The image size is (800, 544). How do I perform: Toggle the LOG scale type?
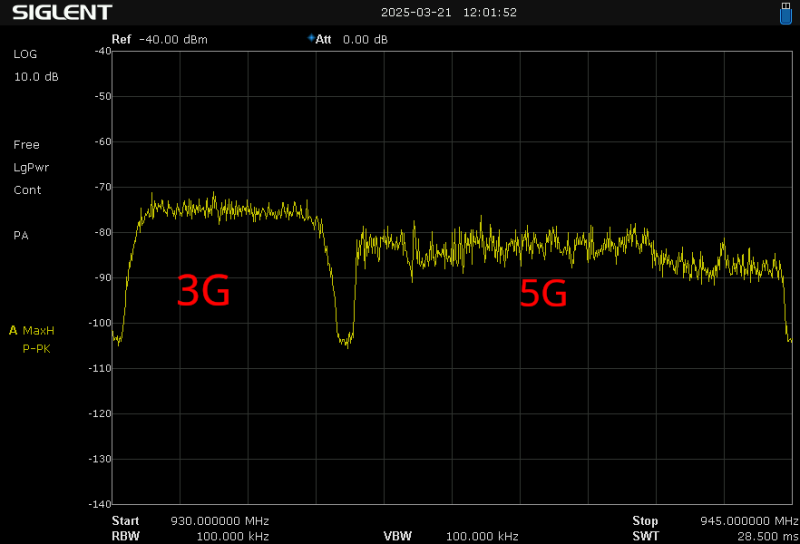[25, 54]
